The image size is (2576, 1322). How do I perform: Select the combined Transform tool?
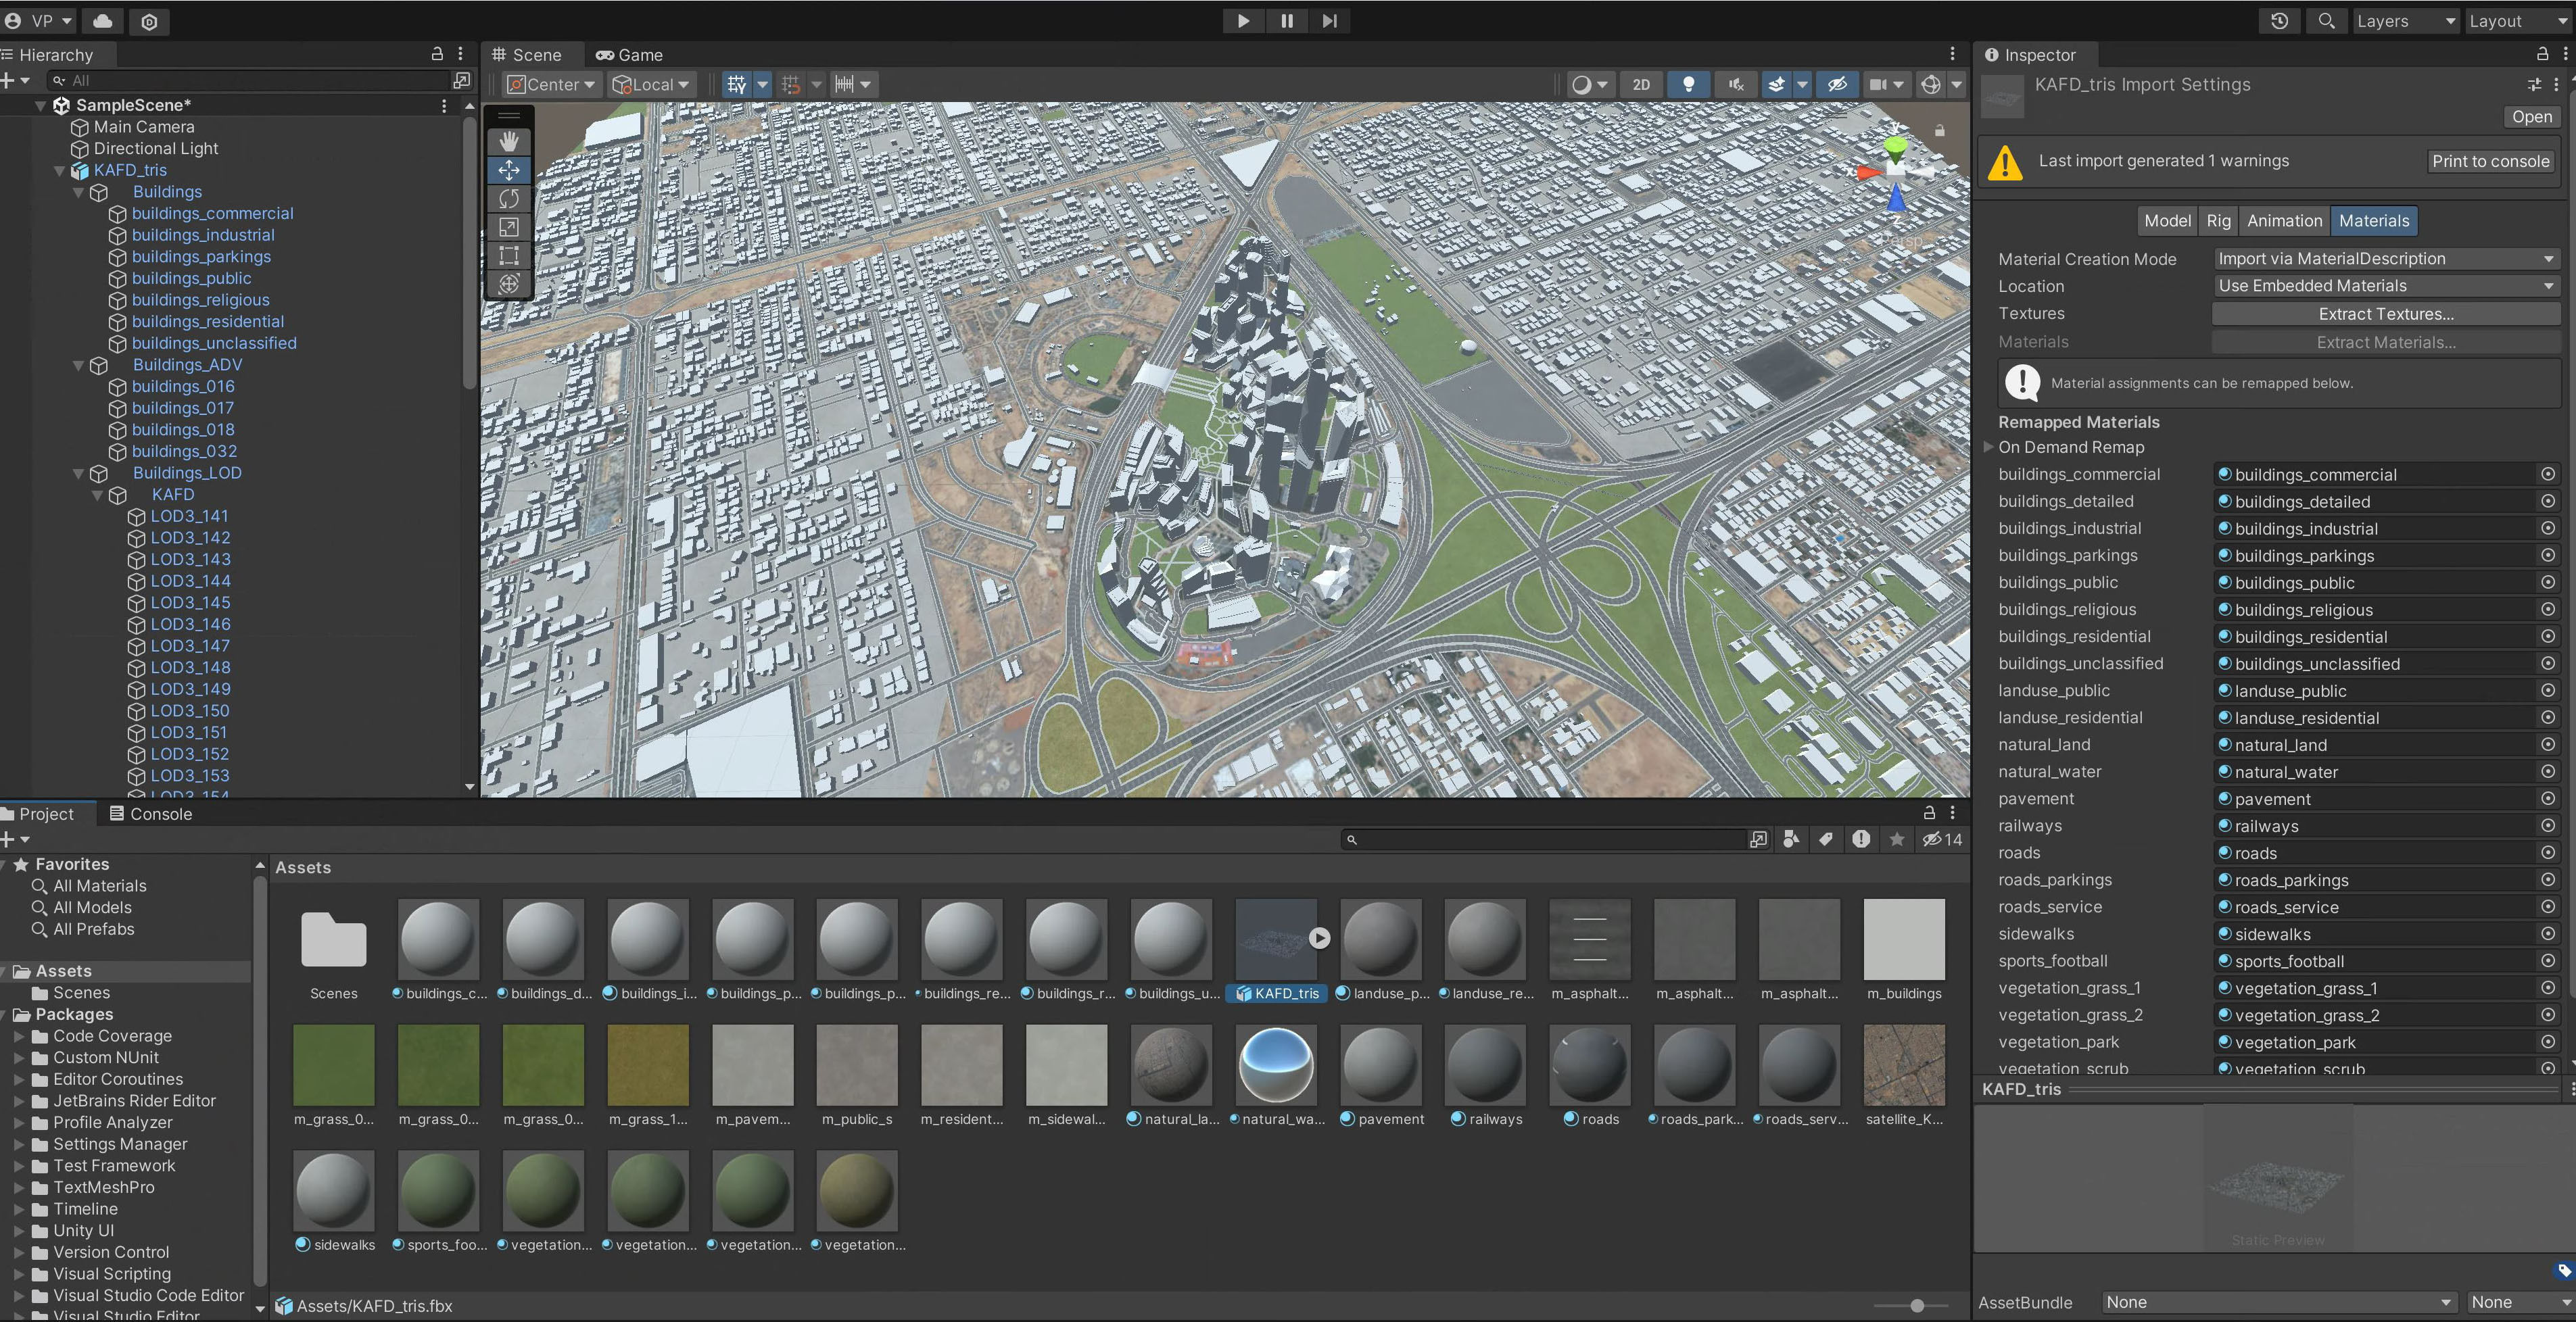pyautogui.click(x=509, y=284)
